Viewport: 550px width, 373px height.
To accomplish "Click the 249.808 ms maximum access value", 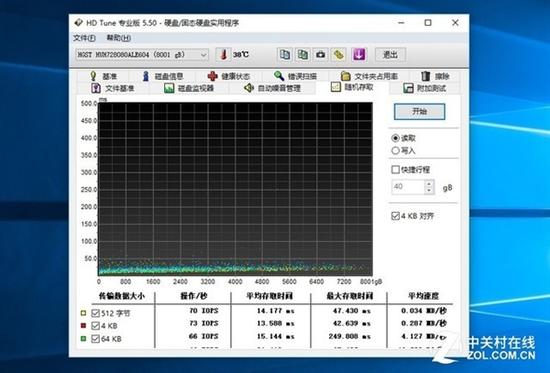I will tap(350, 337).
